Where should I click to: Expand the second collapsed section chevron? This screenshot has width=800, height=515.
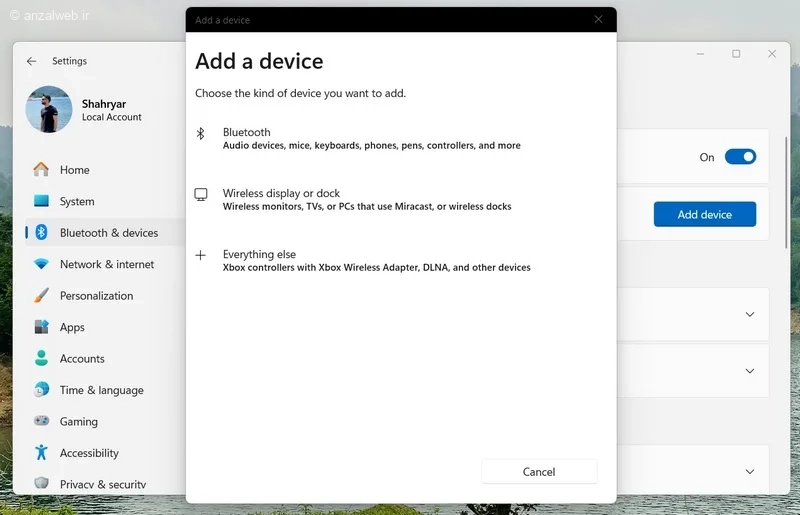click(749, 371)
